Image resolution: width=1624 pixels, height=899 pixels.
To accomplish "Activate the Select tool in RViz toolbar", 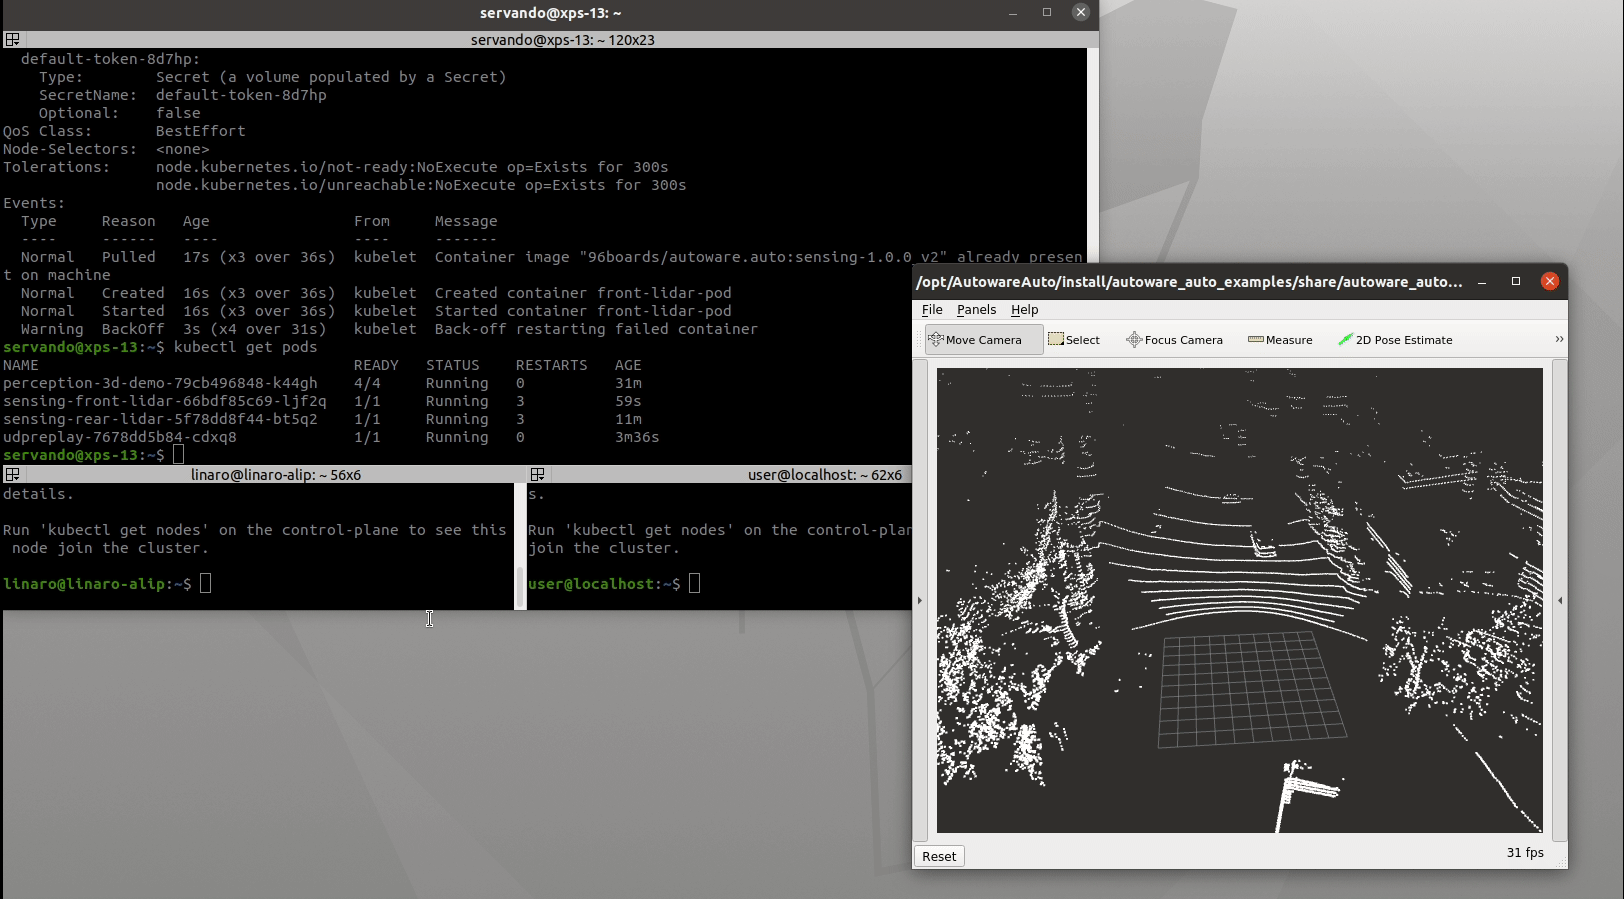I will [1074, 340].
